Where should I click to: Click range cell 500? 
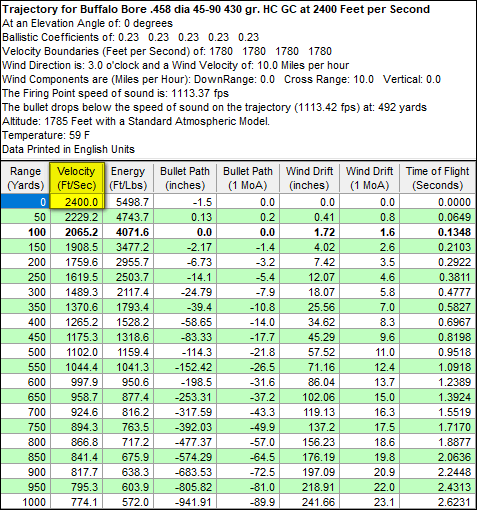click(x=25, y=352)
